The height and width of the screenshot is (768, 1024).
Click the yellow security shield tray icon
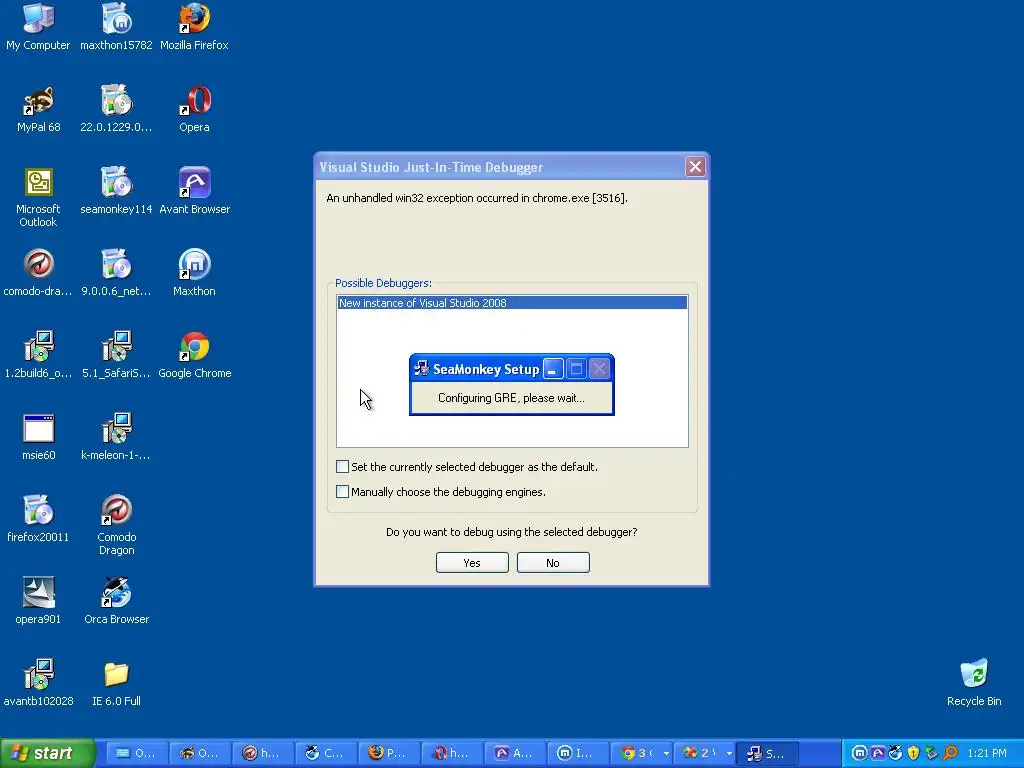coord(914,753)
